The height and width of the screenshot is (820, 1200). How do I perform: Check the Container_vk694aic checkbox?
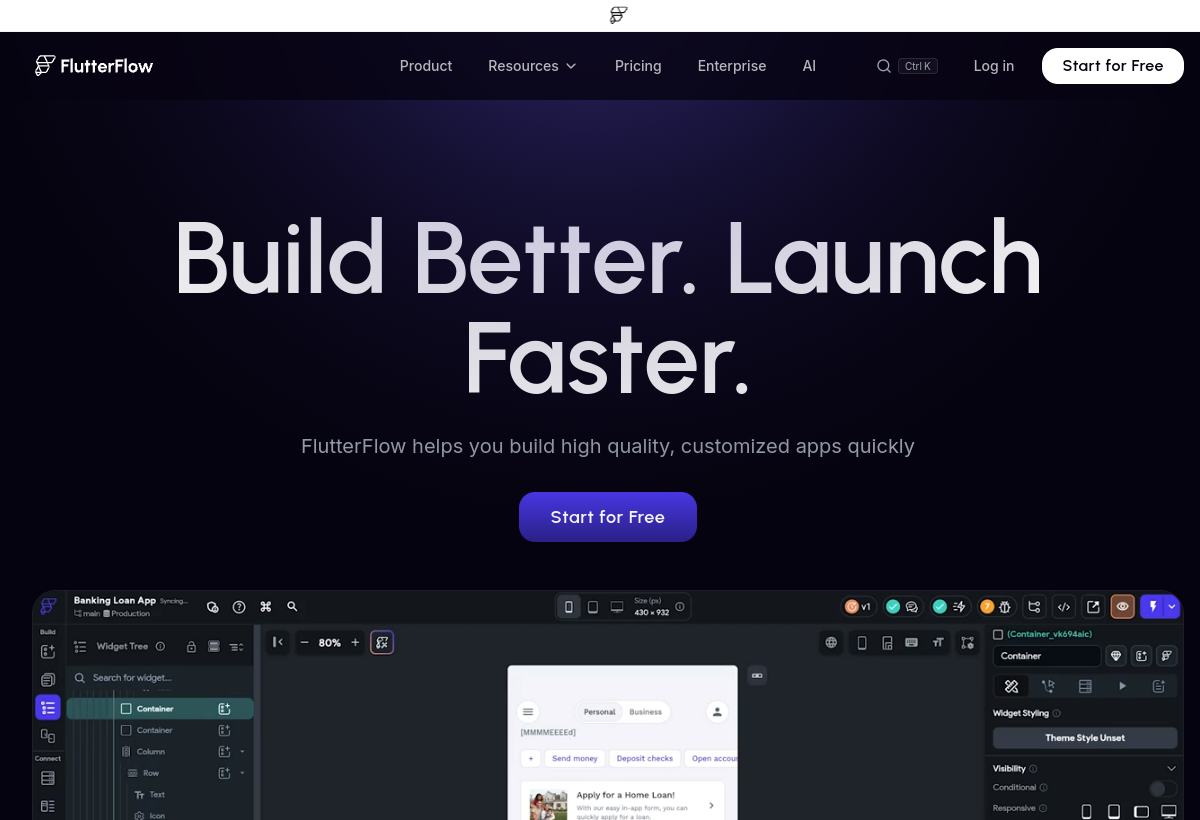998,634
